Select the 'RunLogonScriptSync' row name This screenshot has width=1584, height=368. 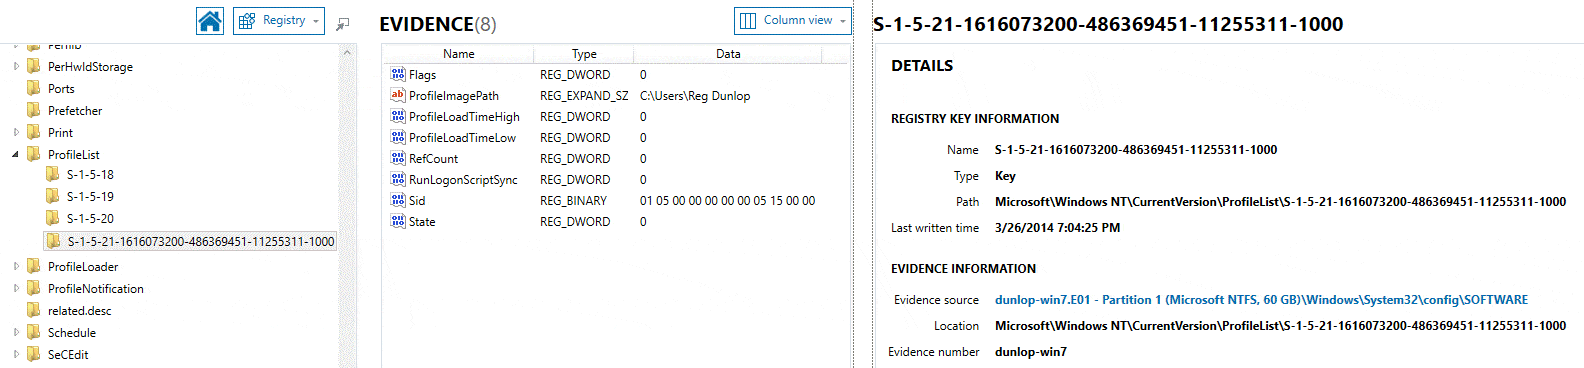[x=463, y=180]
